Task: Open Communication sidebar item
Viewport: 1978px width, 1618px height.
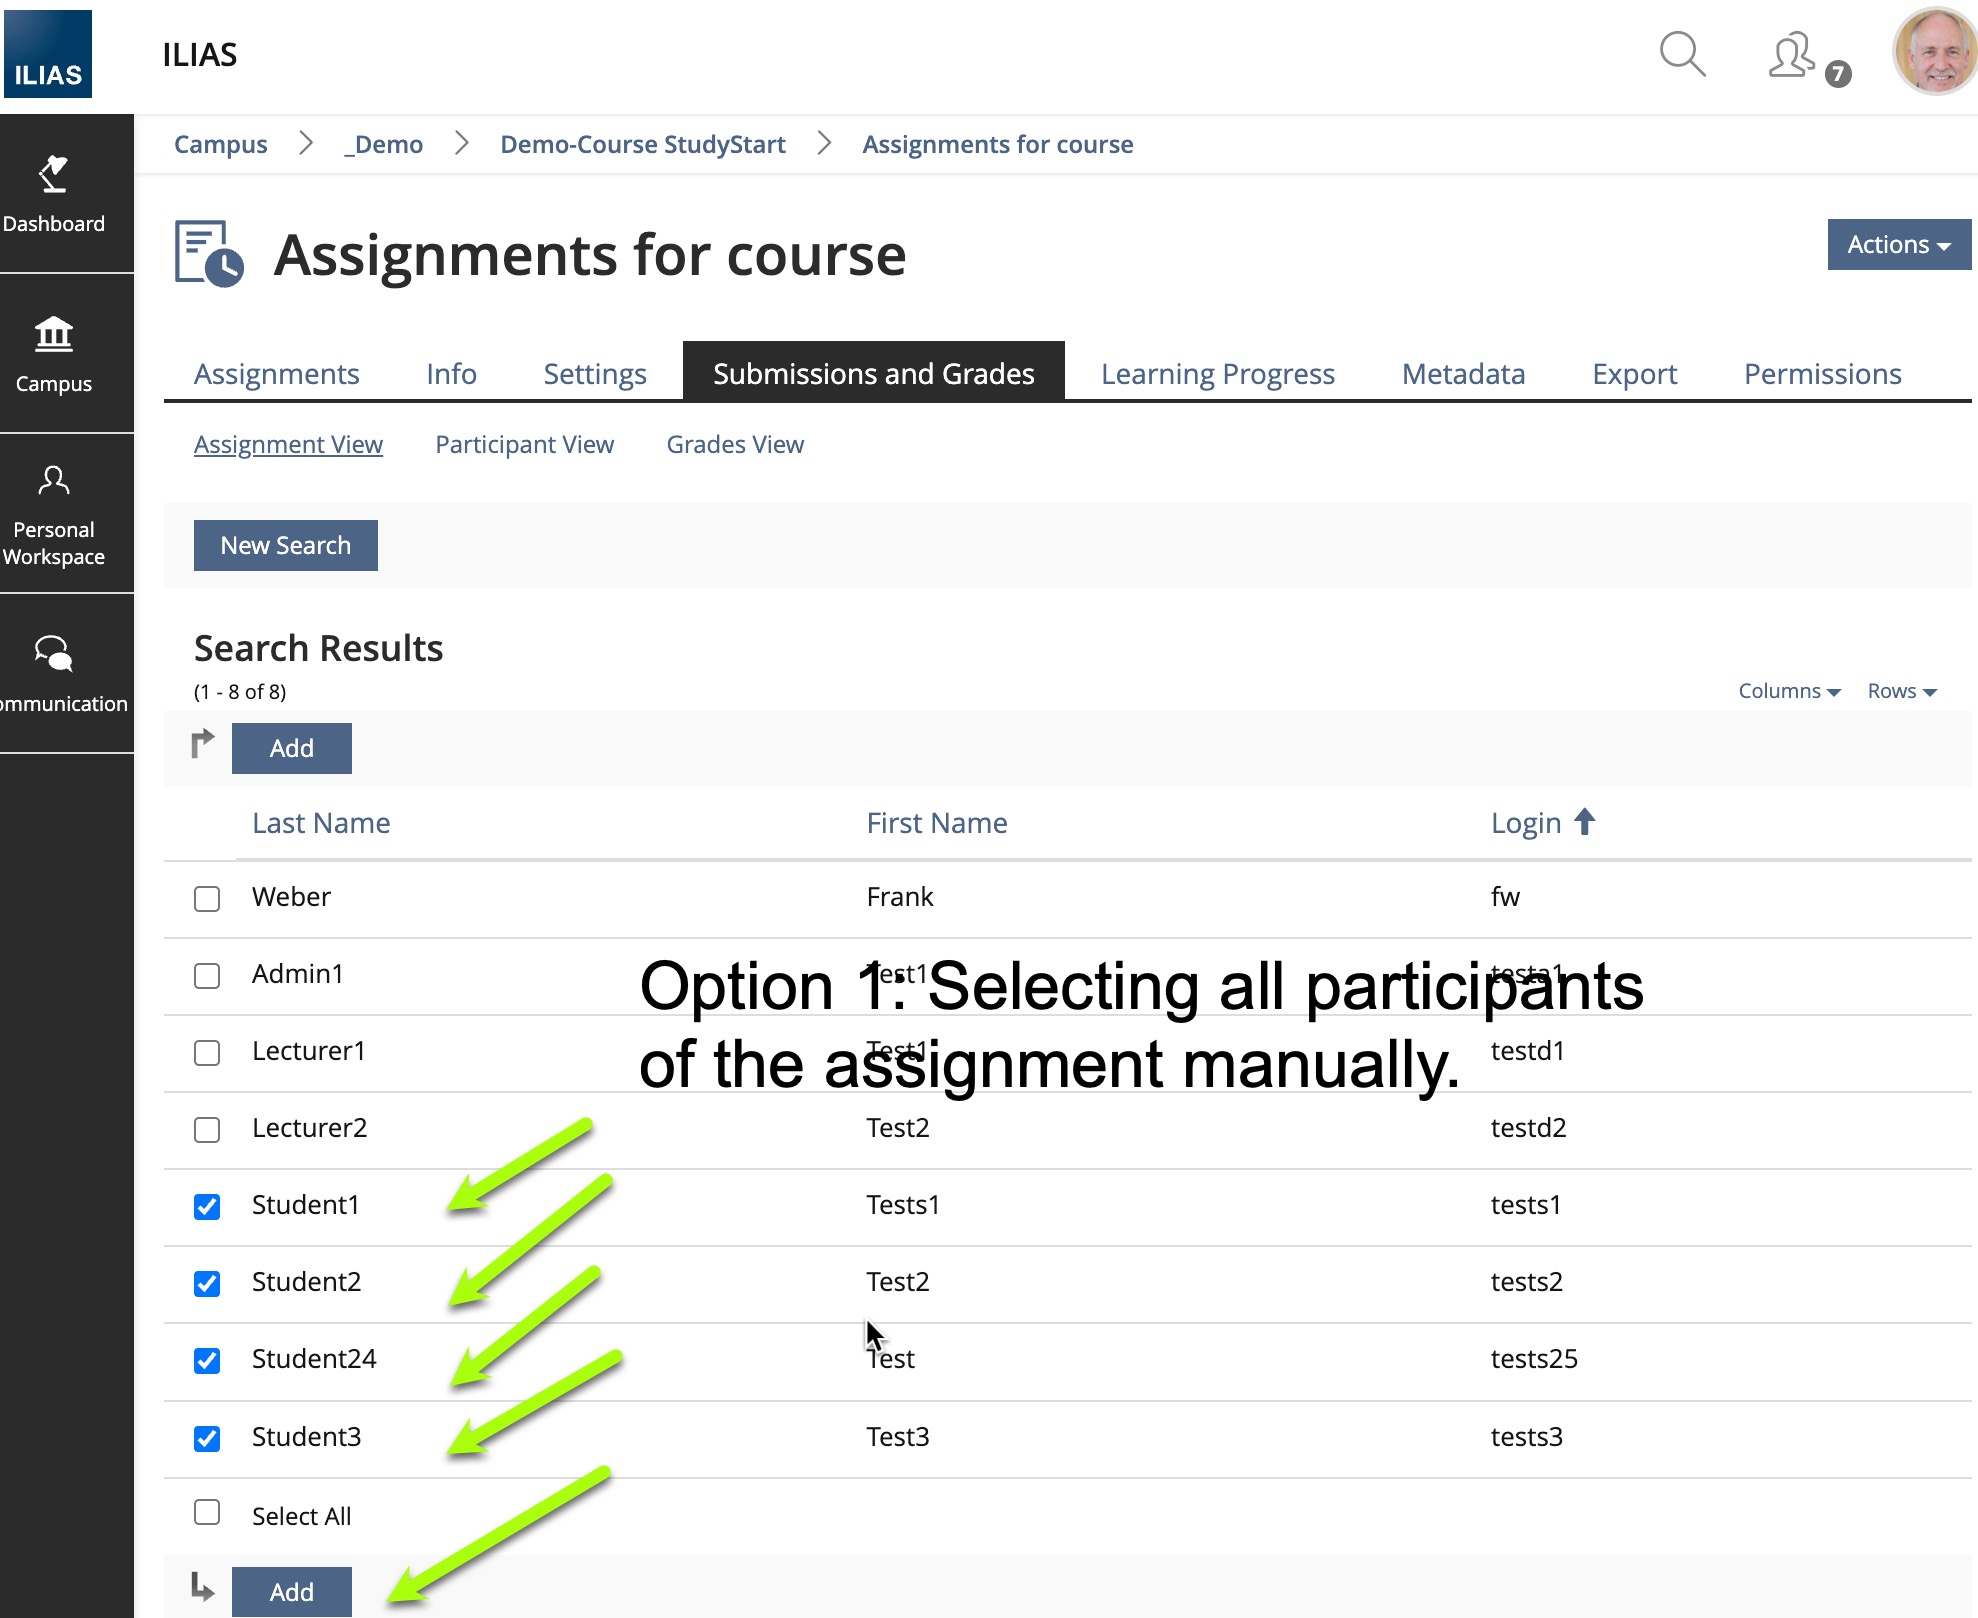Action: click(x=54, y=674)
